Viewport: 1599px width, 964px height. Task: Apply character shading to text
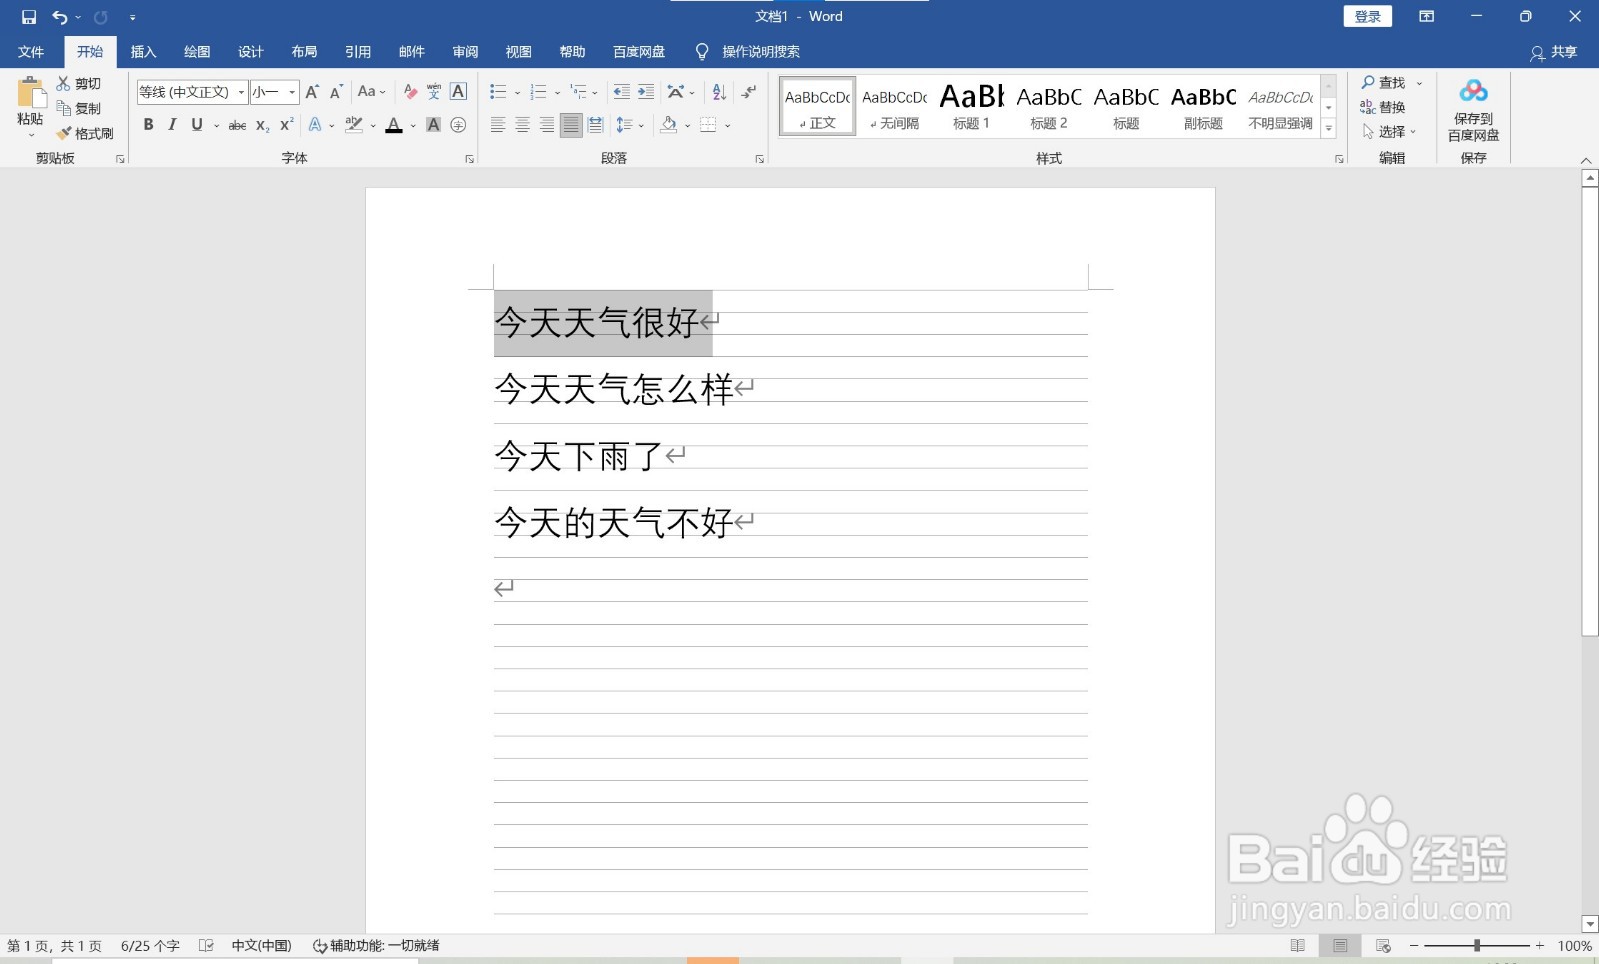(x=433, y=125)
